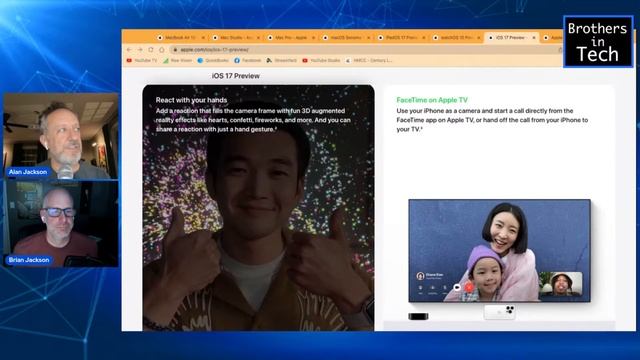Open the YouTube TV bookmark
The image size is (640, 360).
coord(142,60)
